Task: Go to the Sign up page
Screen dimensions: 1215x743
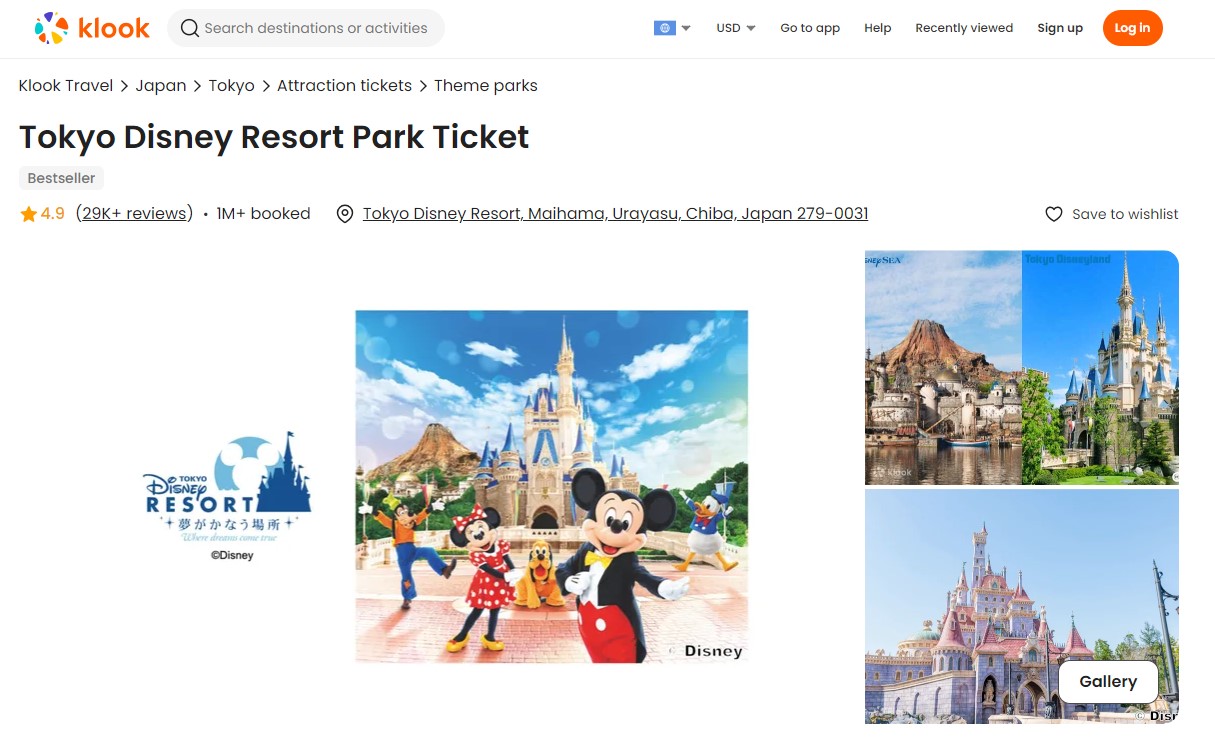Action: pos(1060,28)
